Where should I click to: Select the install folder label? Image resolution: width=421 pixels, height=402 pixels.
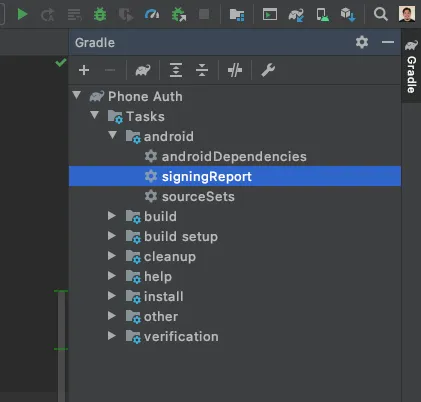pyautogui.click(x=164, y=297)
